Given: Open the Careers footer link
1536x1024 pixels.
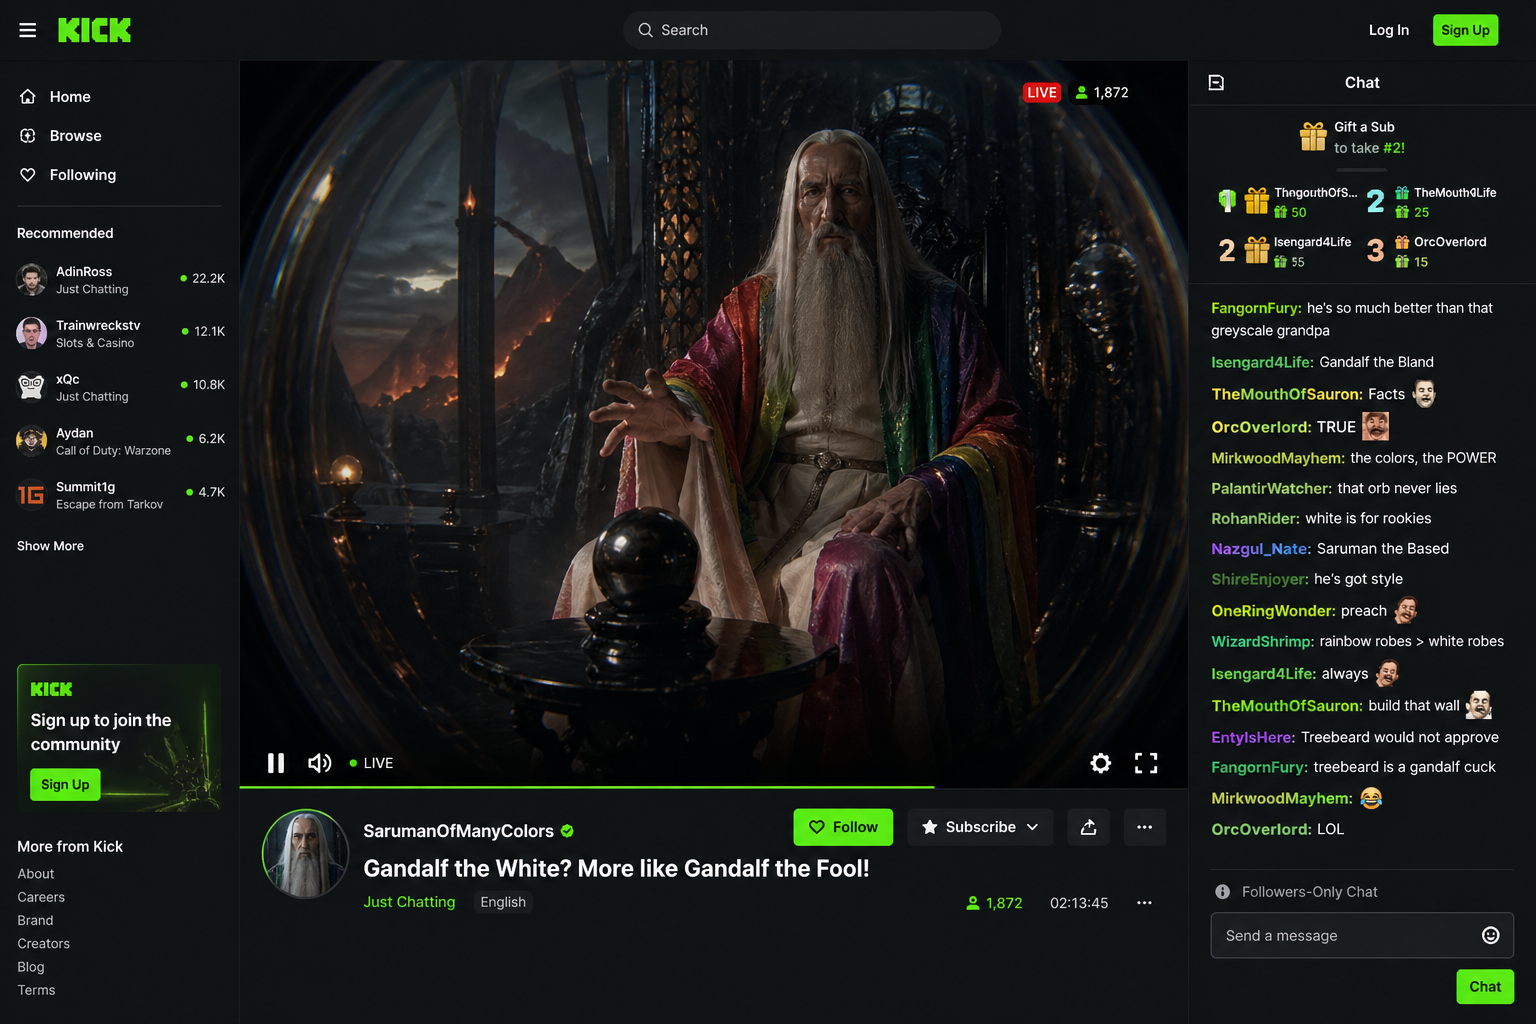Looking at the screenshot, I should pos(41,897).
